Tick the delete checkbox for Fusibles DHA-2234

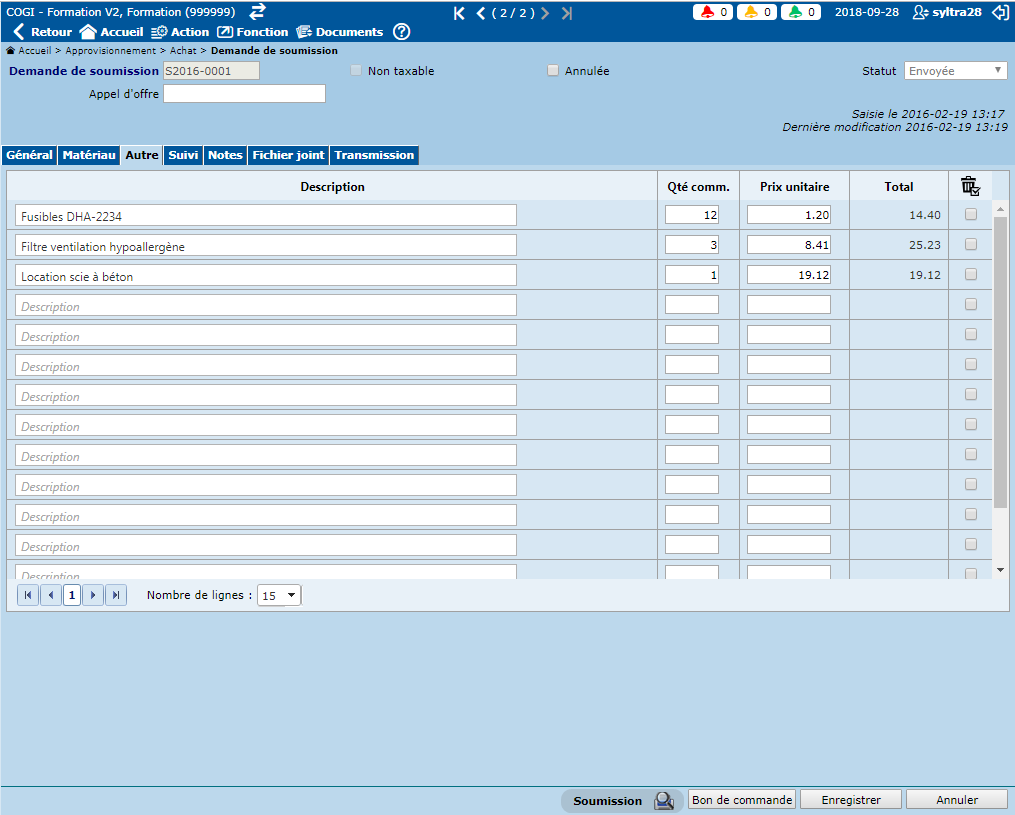(x=970, y=215)
